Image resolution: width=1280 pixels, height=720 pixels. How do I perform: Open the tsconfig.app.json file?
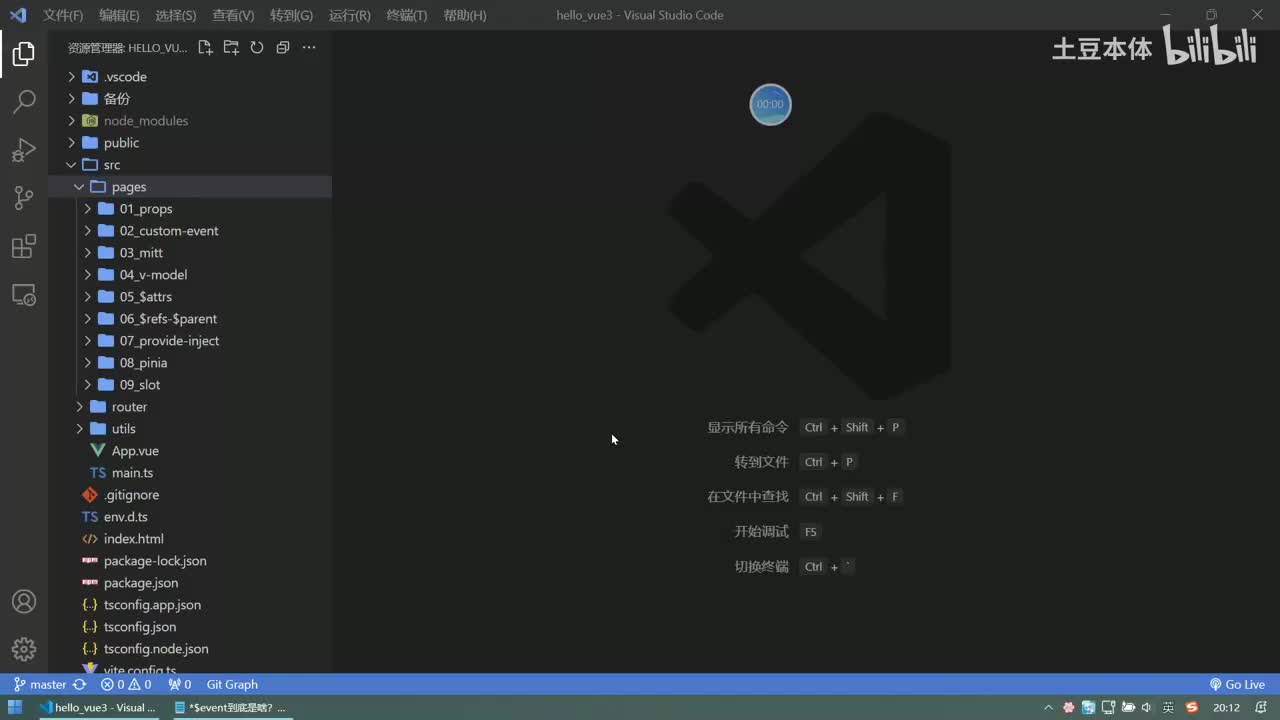(190, 605)
